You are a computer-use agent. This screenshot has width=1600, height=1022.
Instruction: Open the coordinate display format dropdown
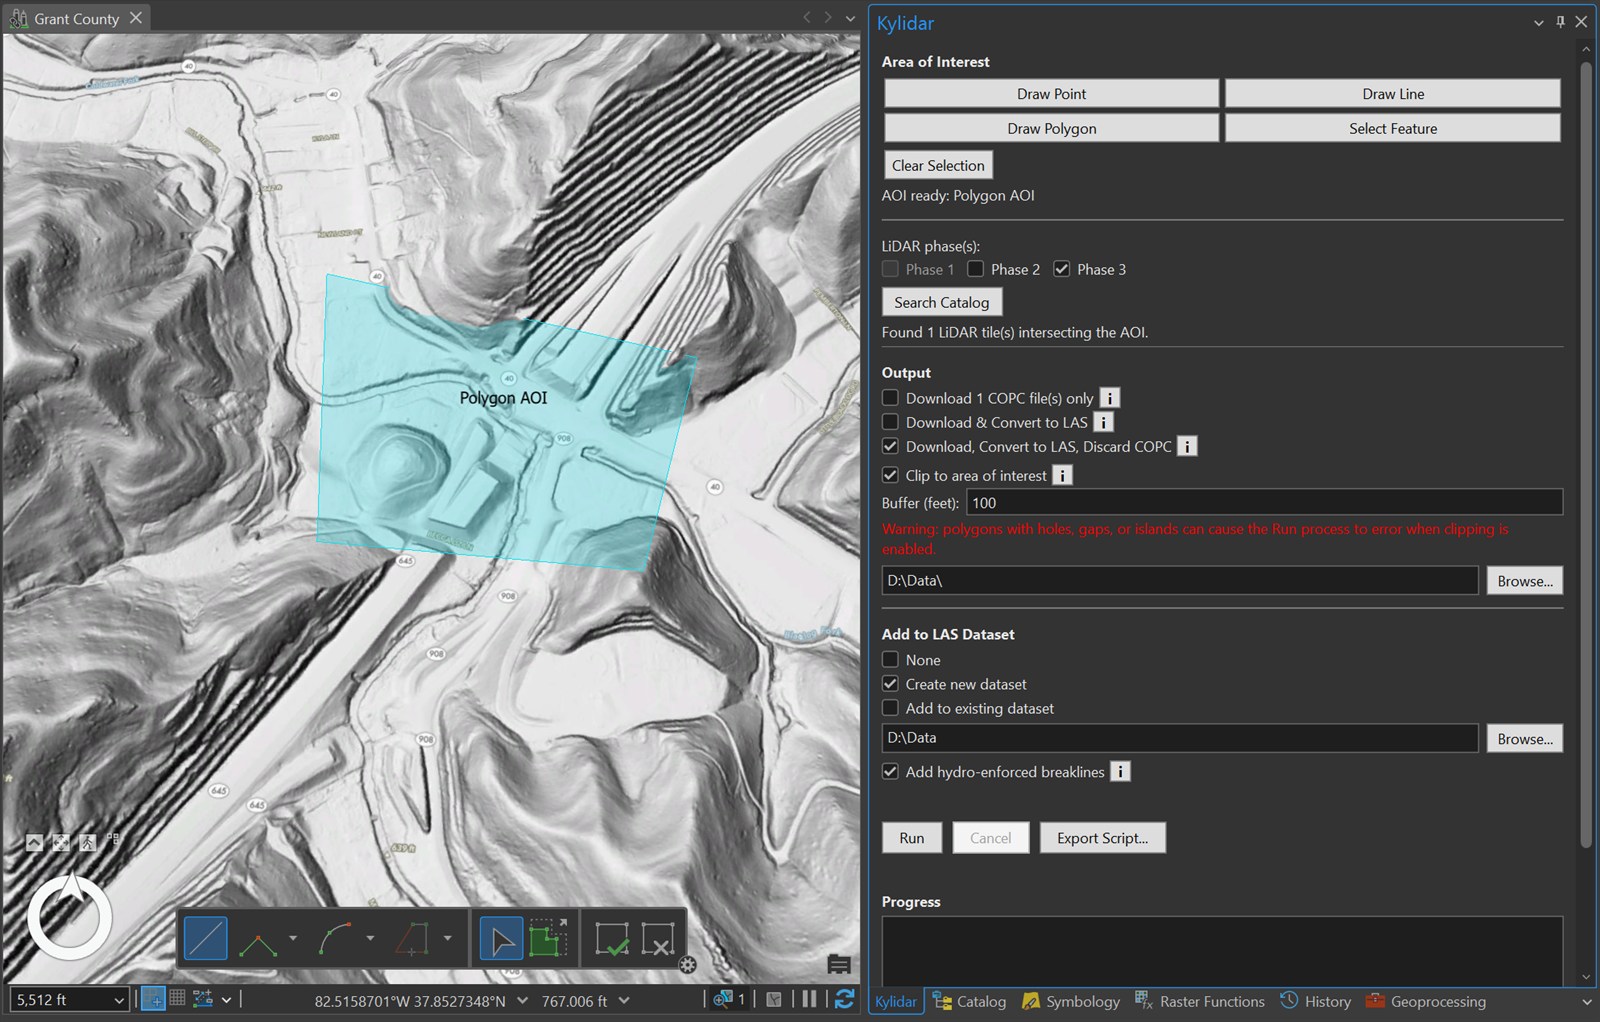point(522,1000)
